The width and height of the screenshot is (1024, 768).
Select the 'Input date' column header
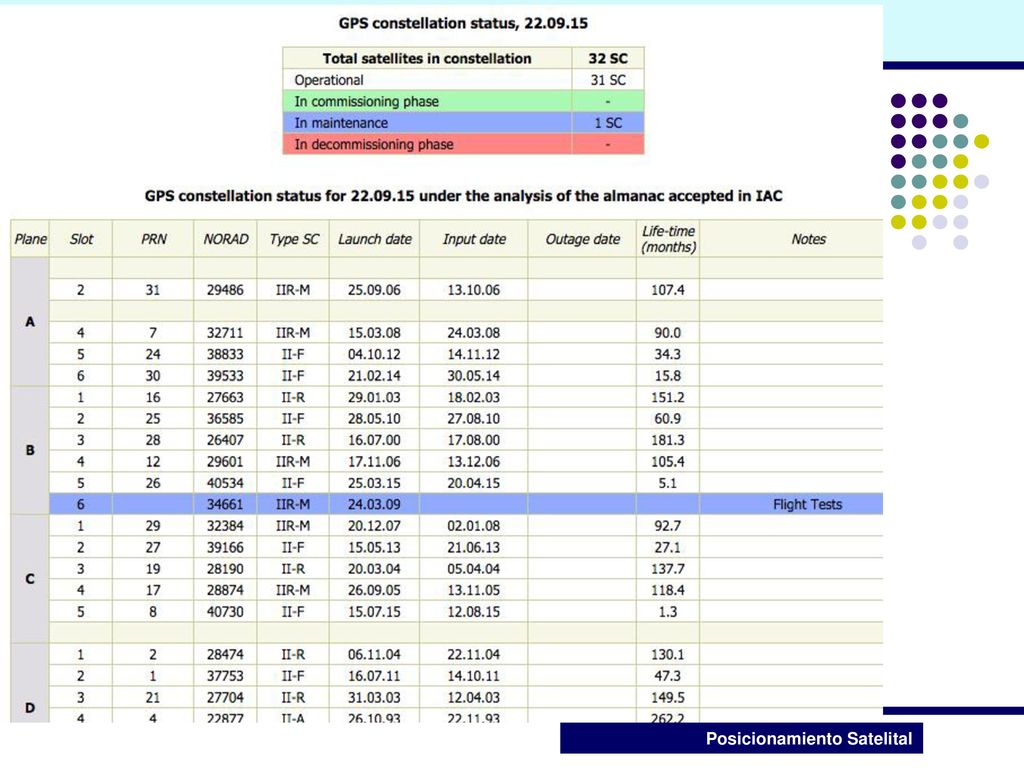[x=474, y=239]
